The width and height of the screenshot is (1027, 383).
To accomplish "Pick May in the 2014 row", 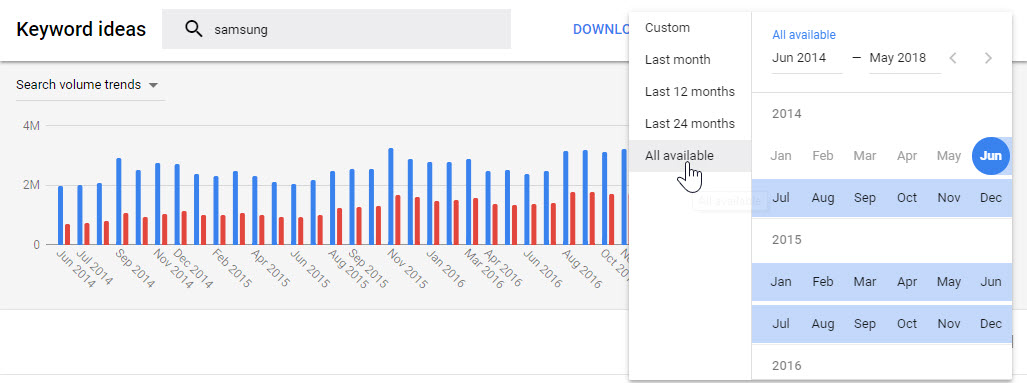I will [949, 156].
